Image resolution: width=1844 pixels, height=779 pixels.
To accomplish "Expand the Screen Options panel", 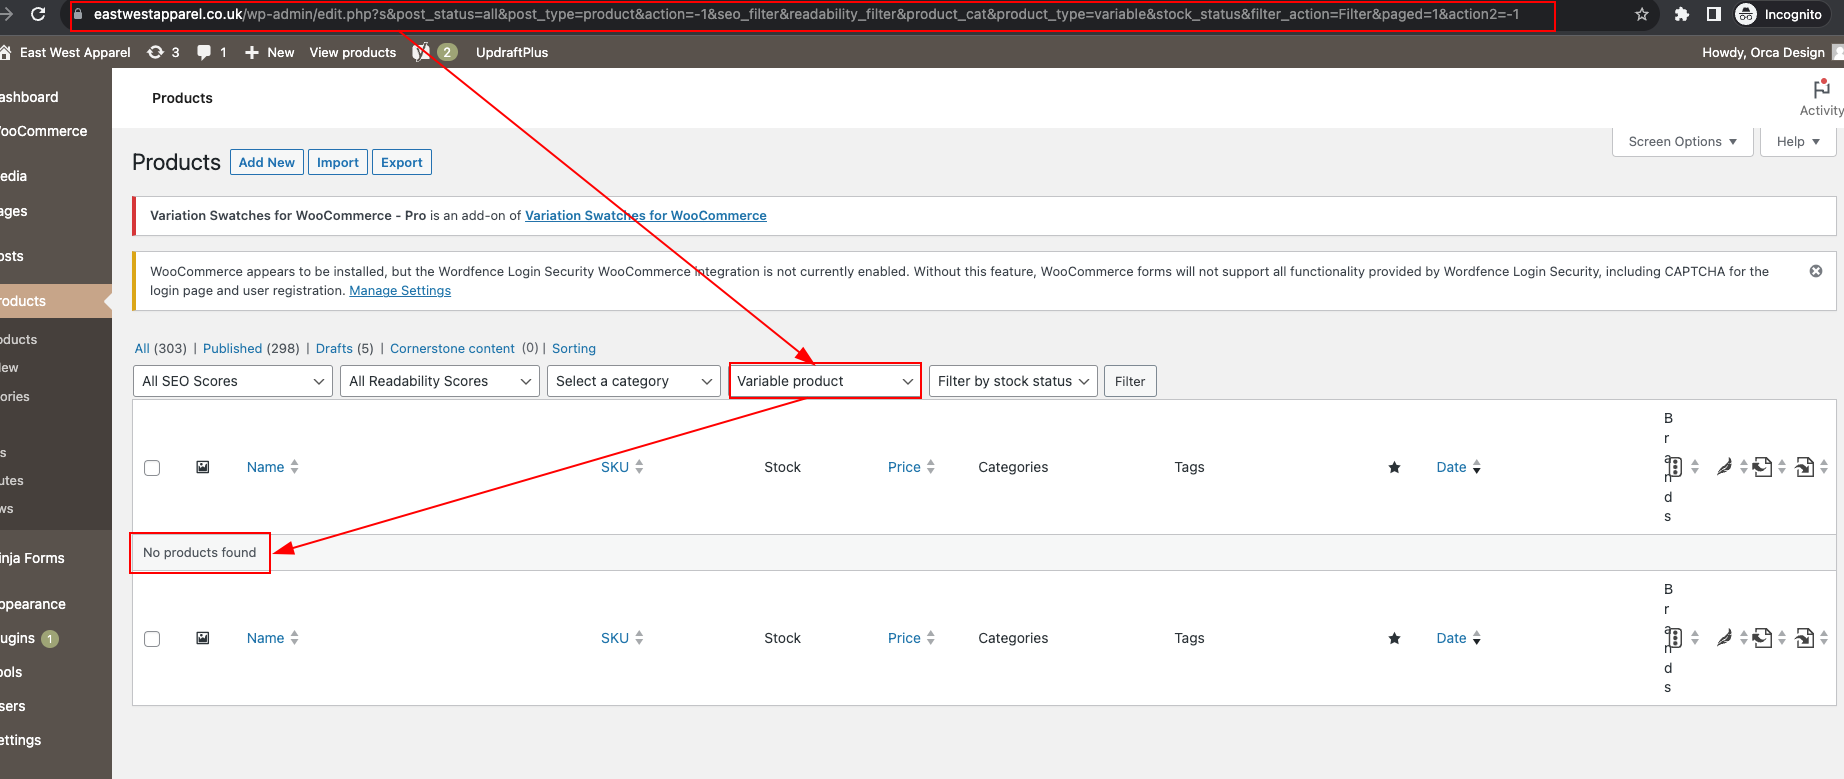I will click(x=1683, y=142).
